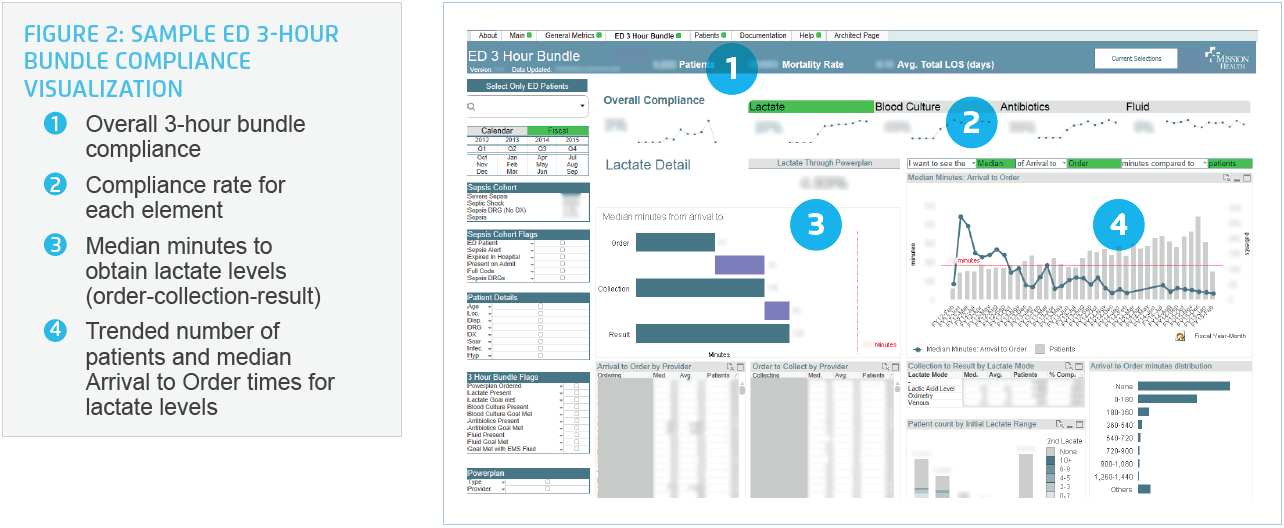Maximize the Median Minutes Arrival to Order chart
Screen dimensions: 1284x528
1246,178
